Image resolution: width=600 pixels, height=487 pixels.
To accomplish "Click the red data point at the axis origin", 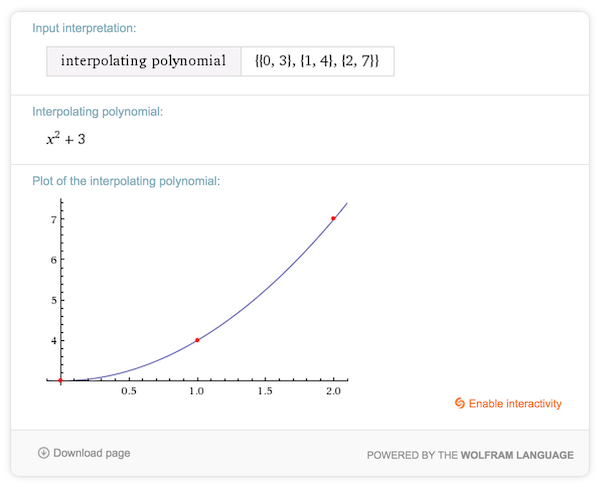I will [61, 381].
